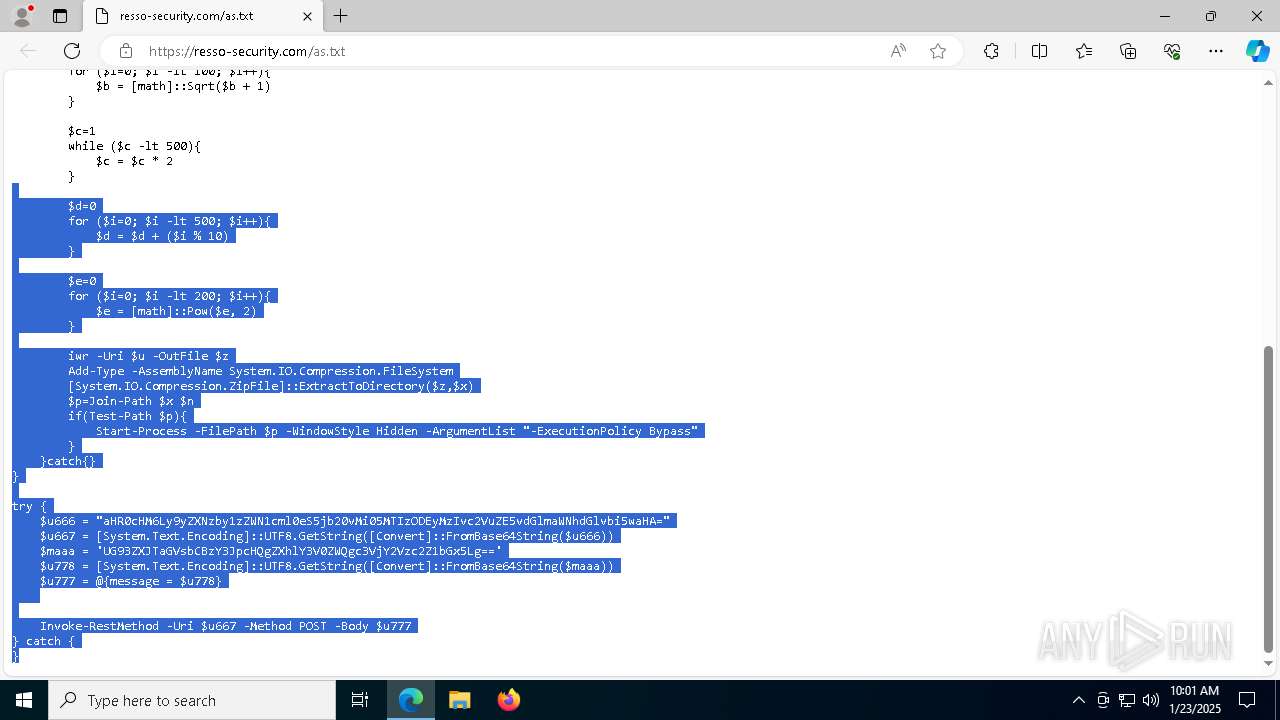Open Browser essentials icon
Image resolution: width=1280 pixels, height=720 pixels.
coord(1172,51)
